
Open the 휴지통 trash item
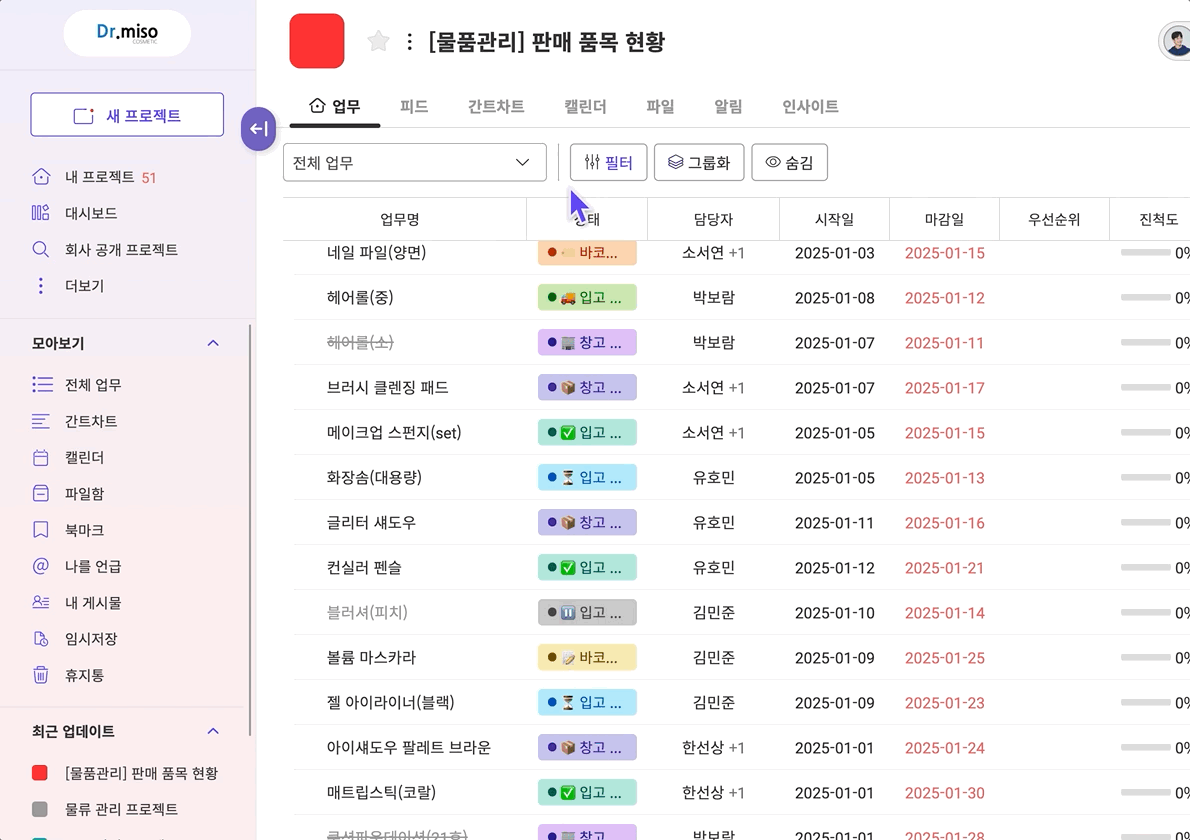tap(84, 675)
